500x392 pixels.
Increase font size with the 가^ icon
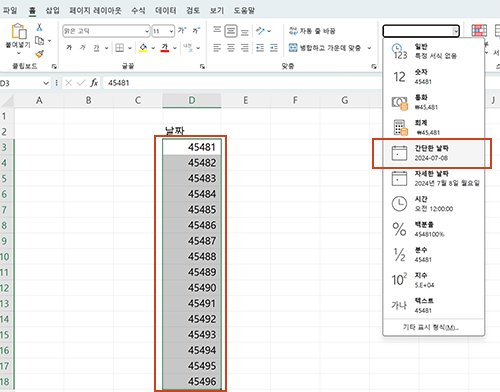pyautogui.click(x=182, y=31)
